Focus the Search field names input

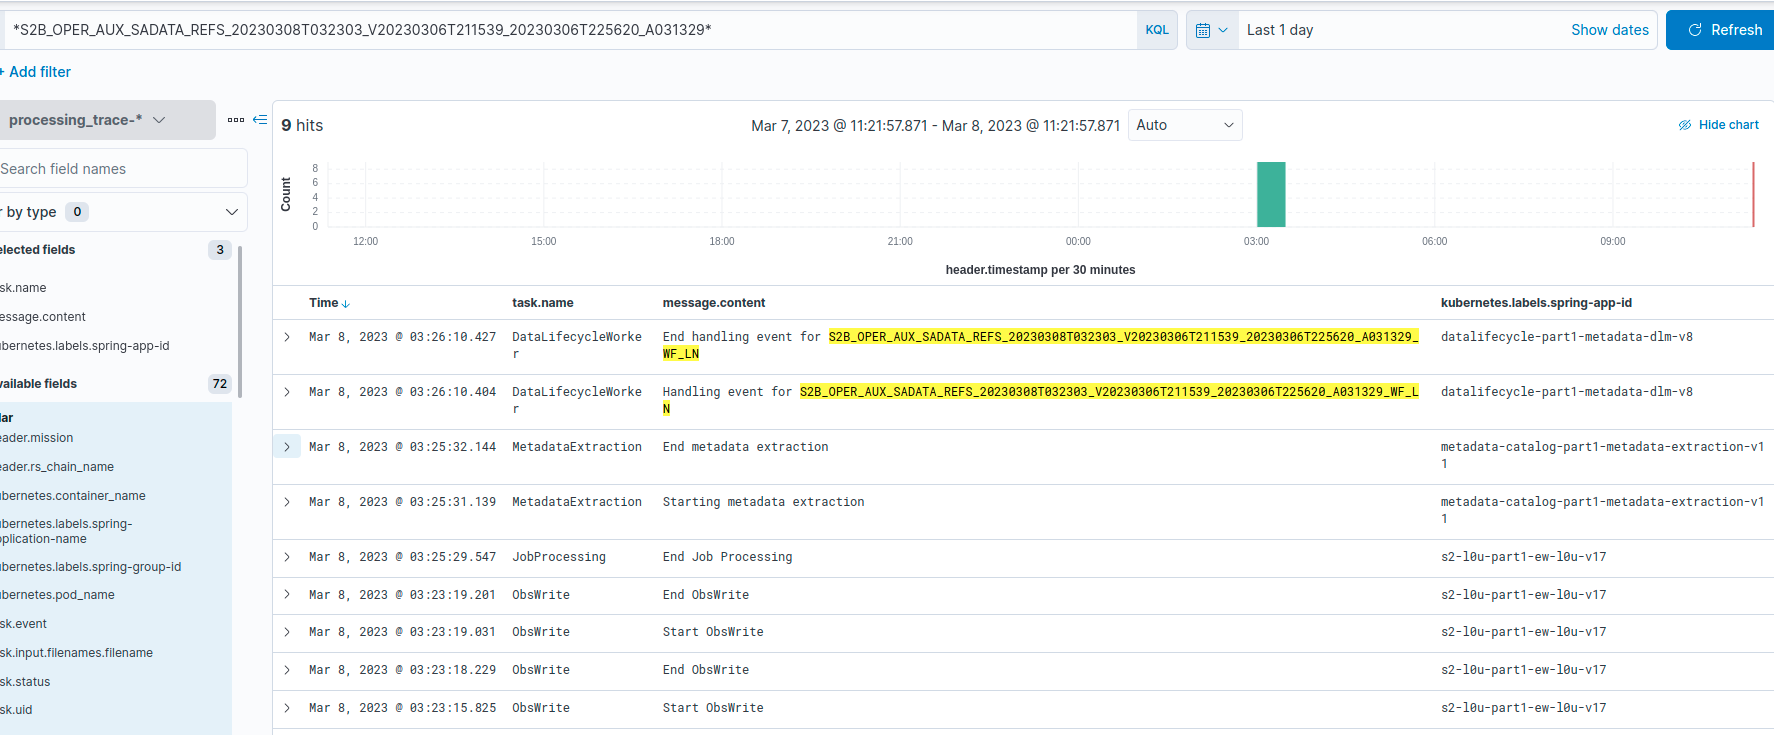coord(122,169)
